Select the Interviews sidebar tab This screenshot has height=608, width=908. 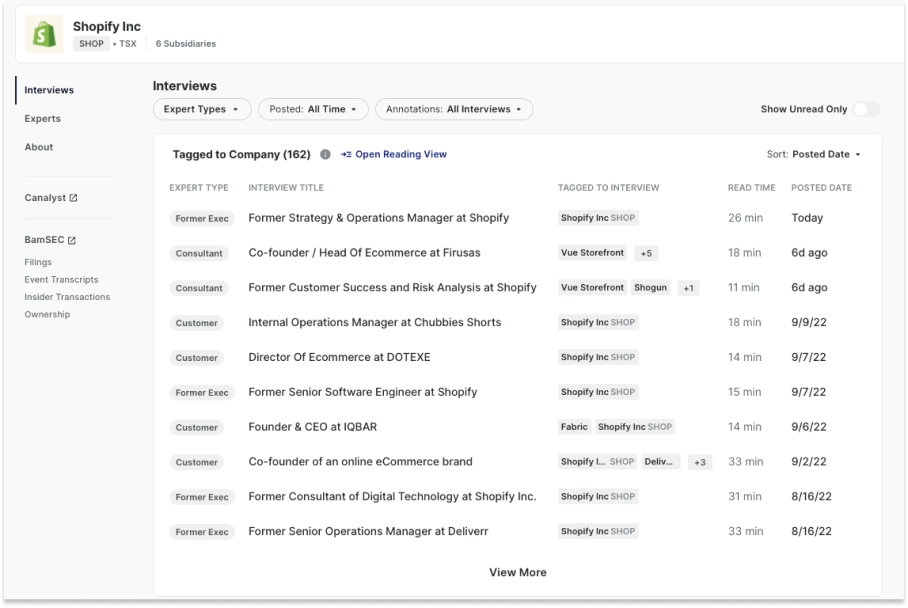(49, 90)
